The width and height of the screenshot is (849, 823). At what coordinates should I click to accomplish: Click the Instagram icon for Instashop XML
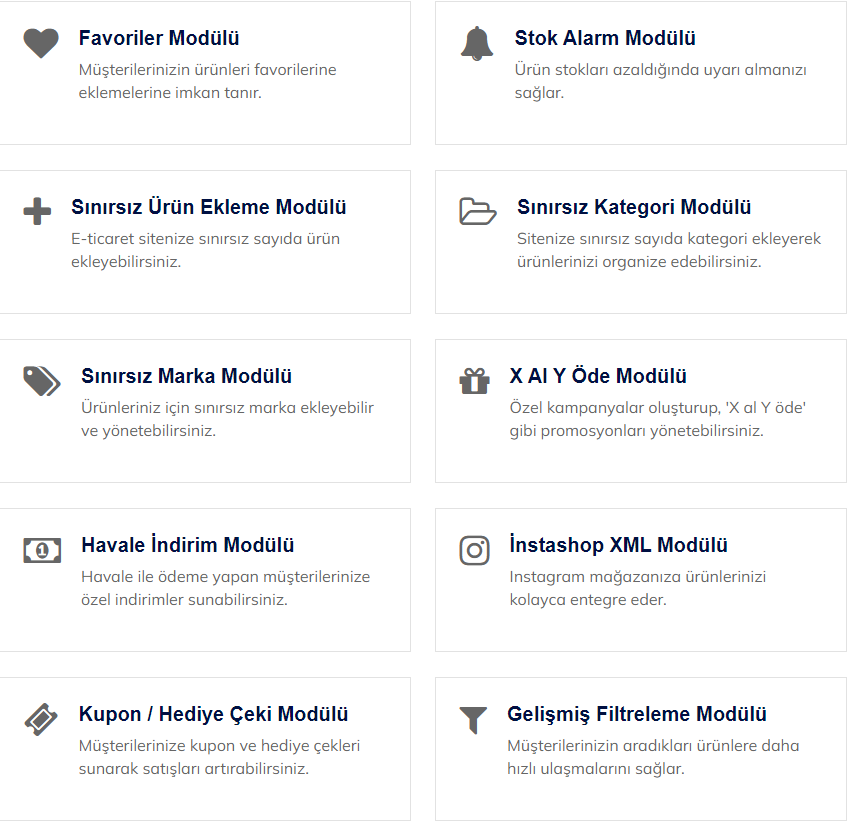[475, 550]
